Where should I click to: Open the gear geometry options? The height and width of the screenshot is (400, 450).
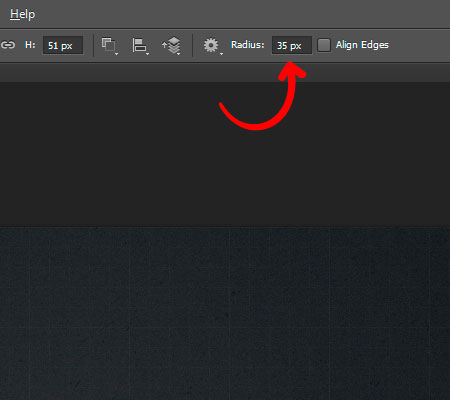pyautogui.click(x=212, y=45)
